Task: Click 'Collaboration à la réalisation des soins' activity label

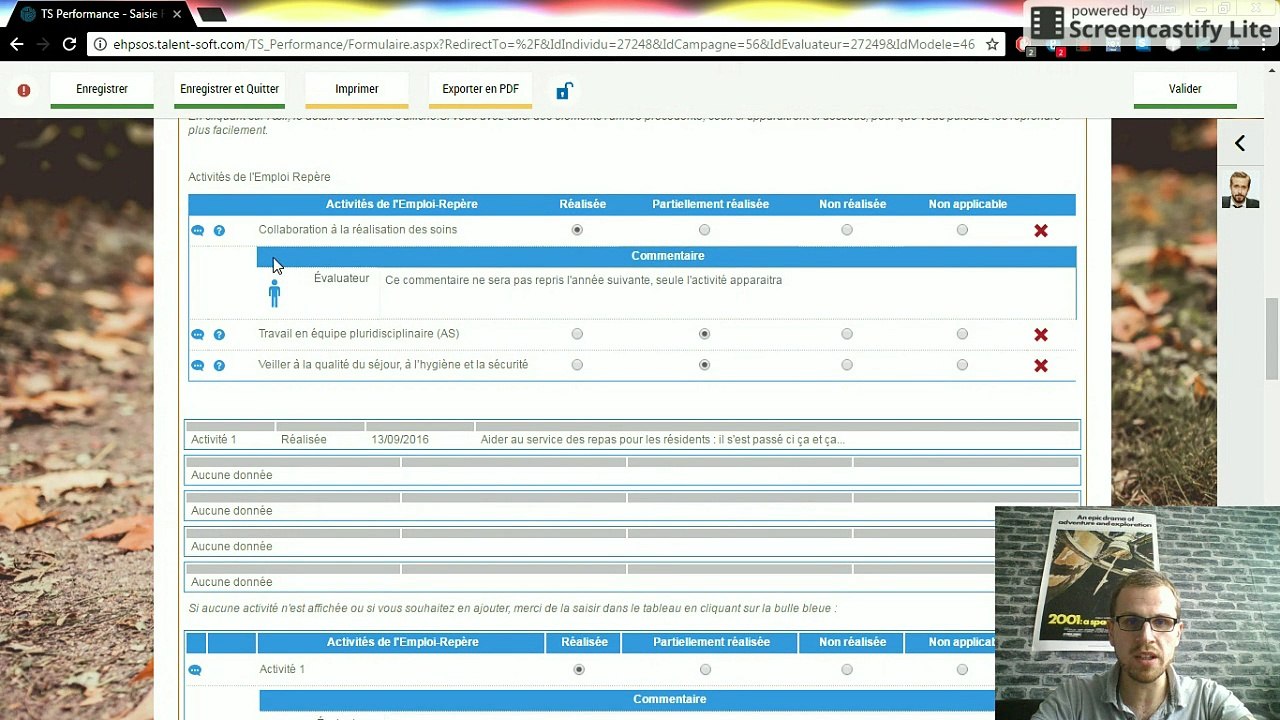Action: 357,230
